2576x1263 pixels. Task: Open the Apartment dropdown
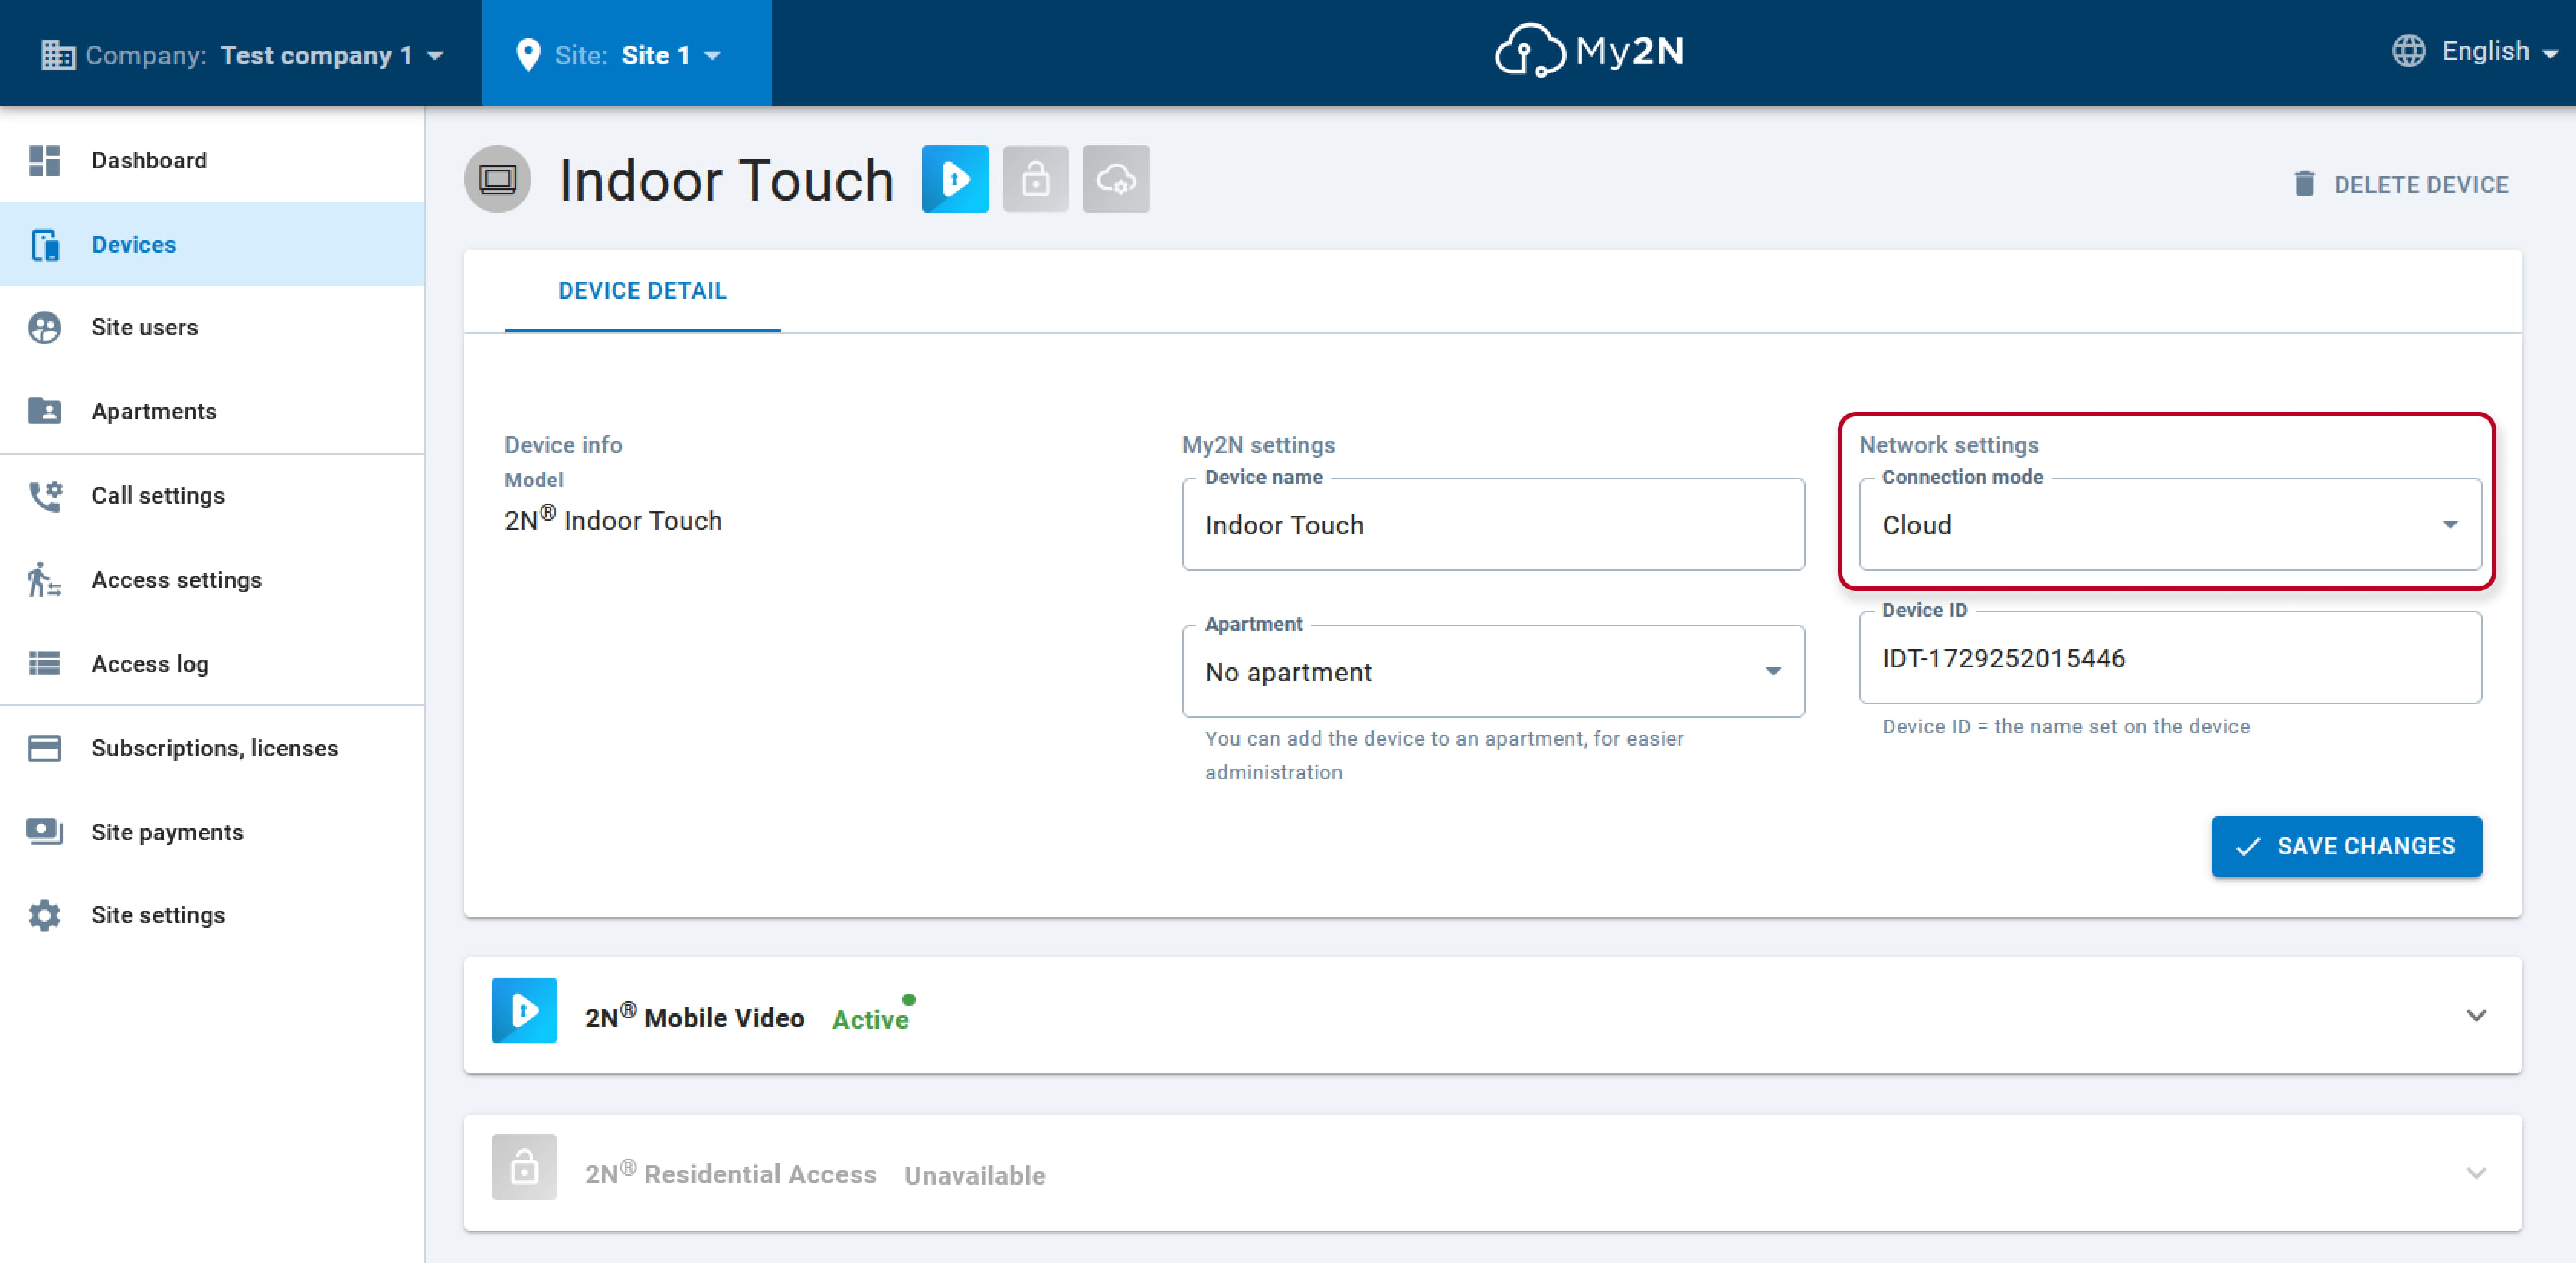click(1493, 671)
